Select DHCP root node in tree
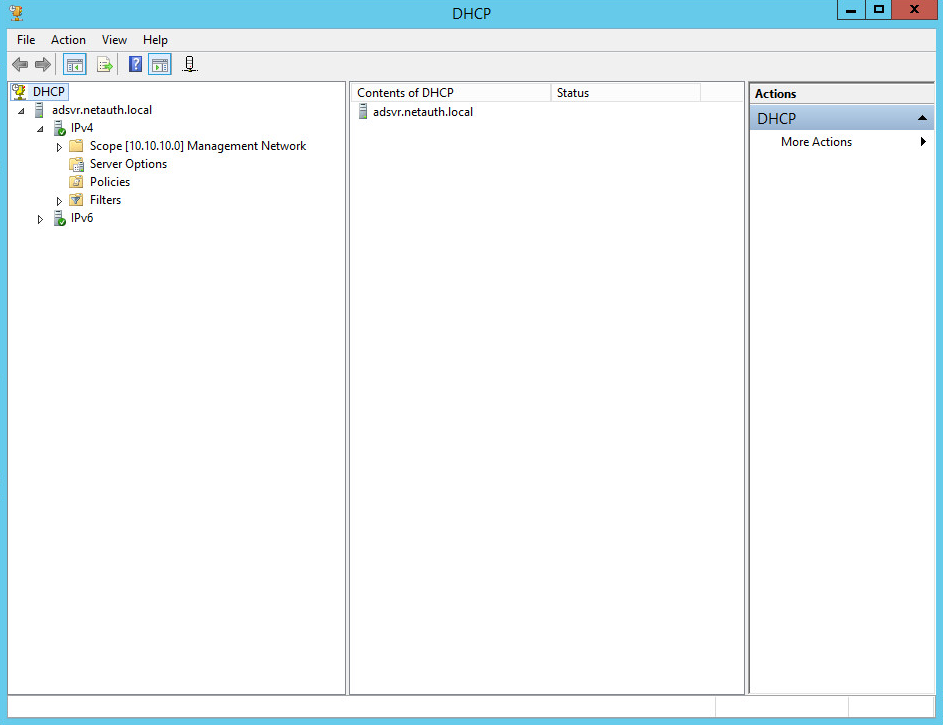The width and height of the screenshot is (943, 725). tap(49, 91)
